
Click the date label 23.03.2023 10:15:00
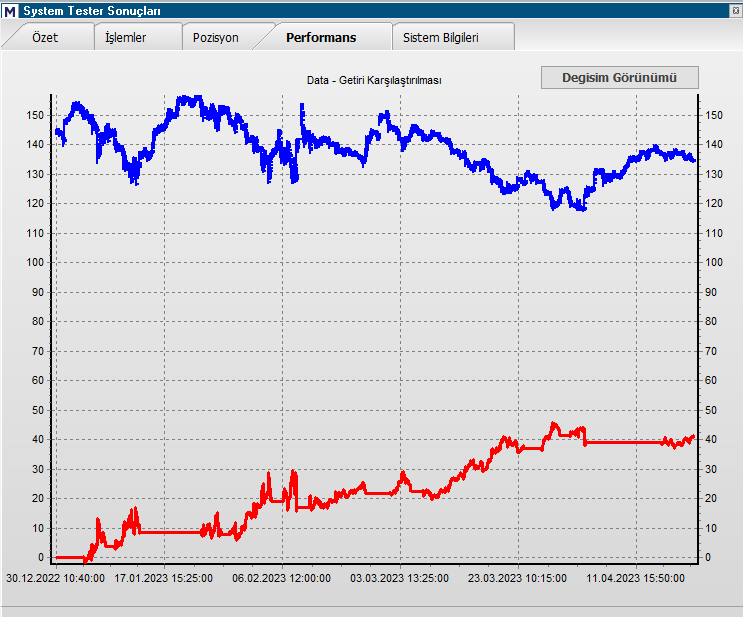tap(517, 578)
